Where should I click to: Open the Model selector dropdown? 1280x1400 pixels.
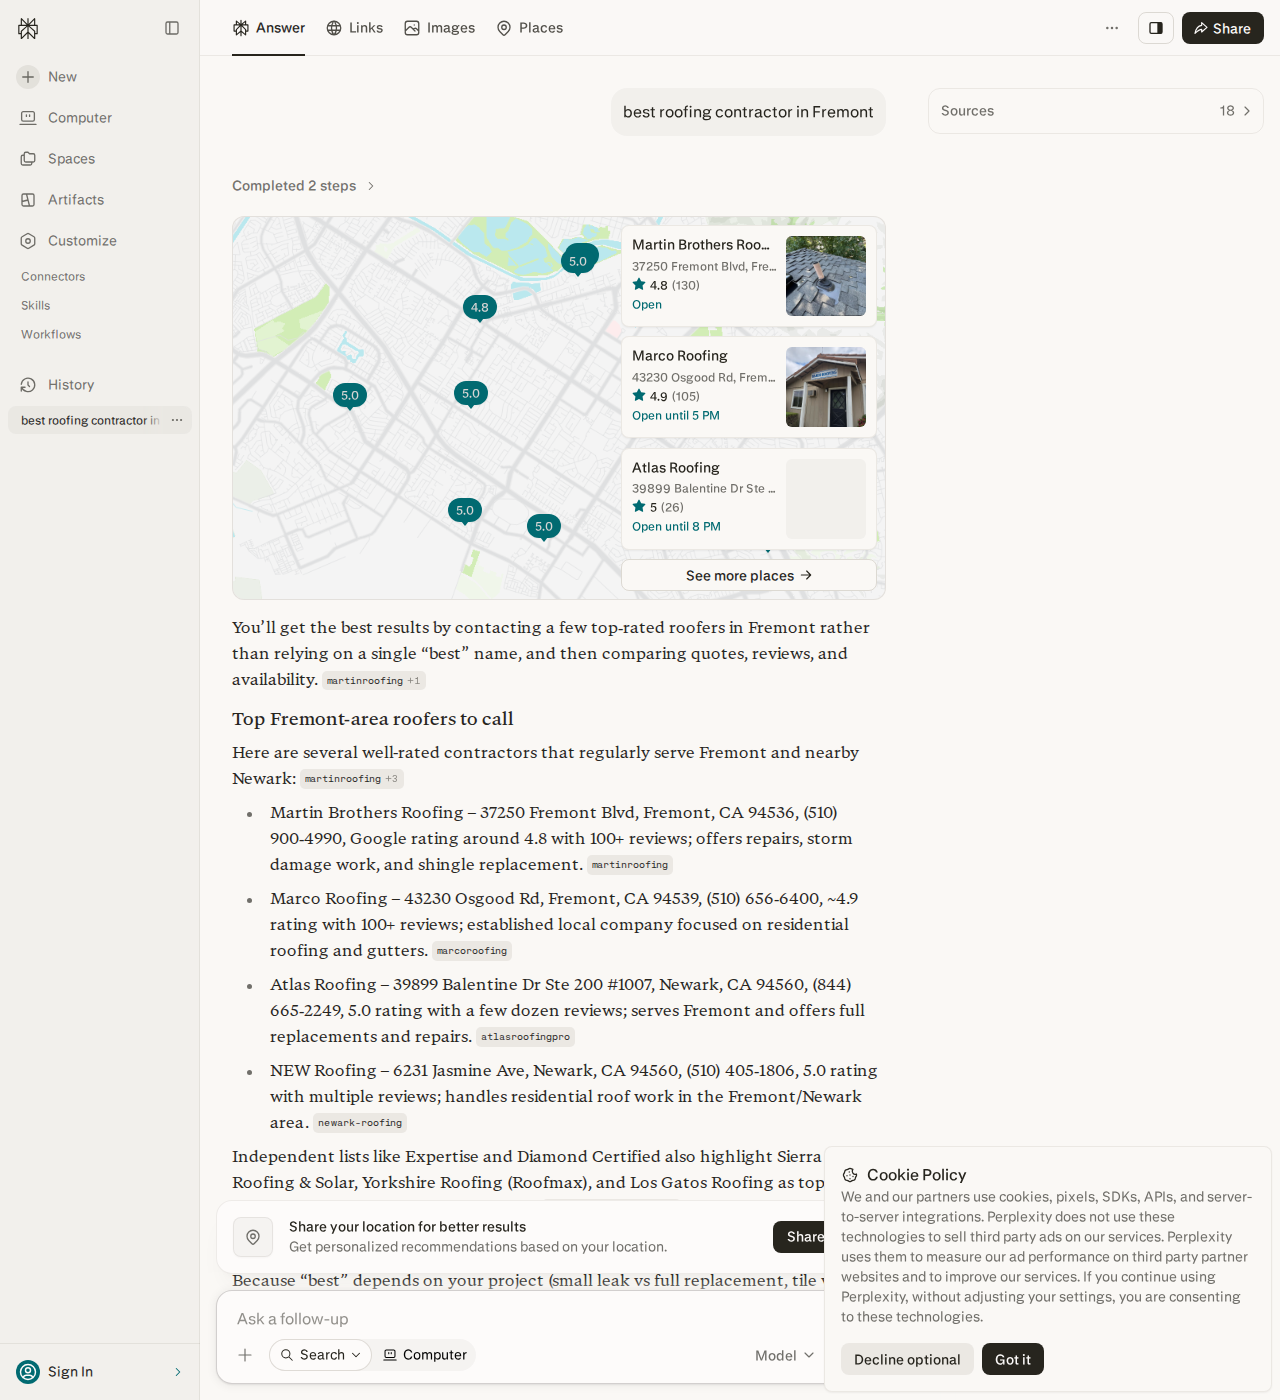click(785, 1356)
